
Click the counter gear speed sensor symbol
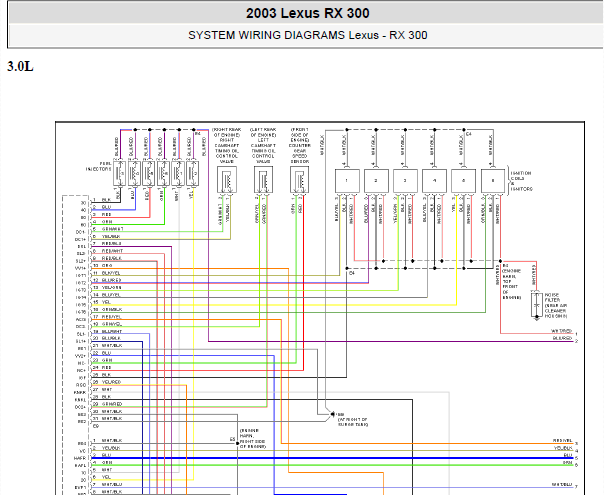tap(300, 180)
